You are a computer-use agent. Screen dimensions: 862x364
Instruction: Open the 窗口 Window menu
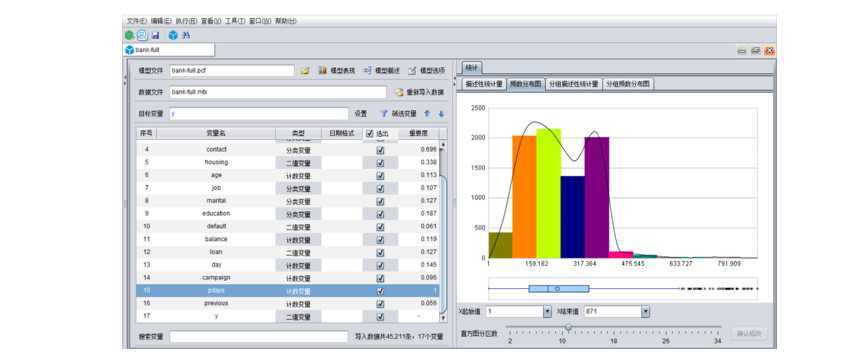click(x=260, y=21)
